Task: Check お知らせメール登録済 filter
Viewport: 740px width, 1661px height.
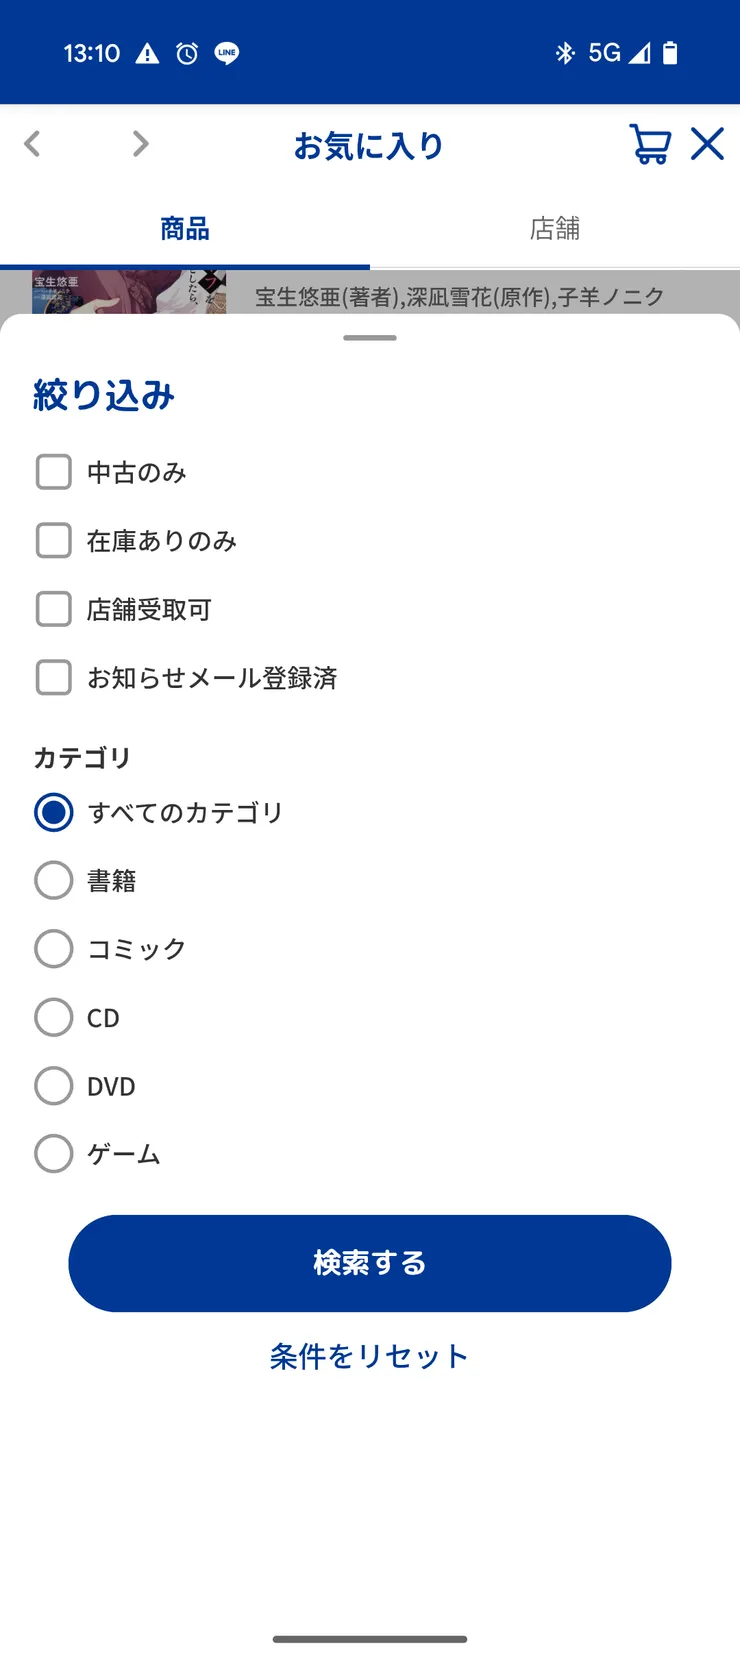Action: pyautogui.click(x=54, y=677)
